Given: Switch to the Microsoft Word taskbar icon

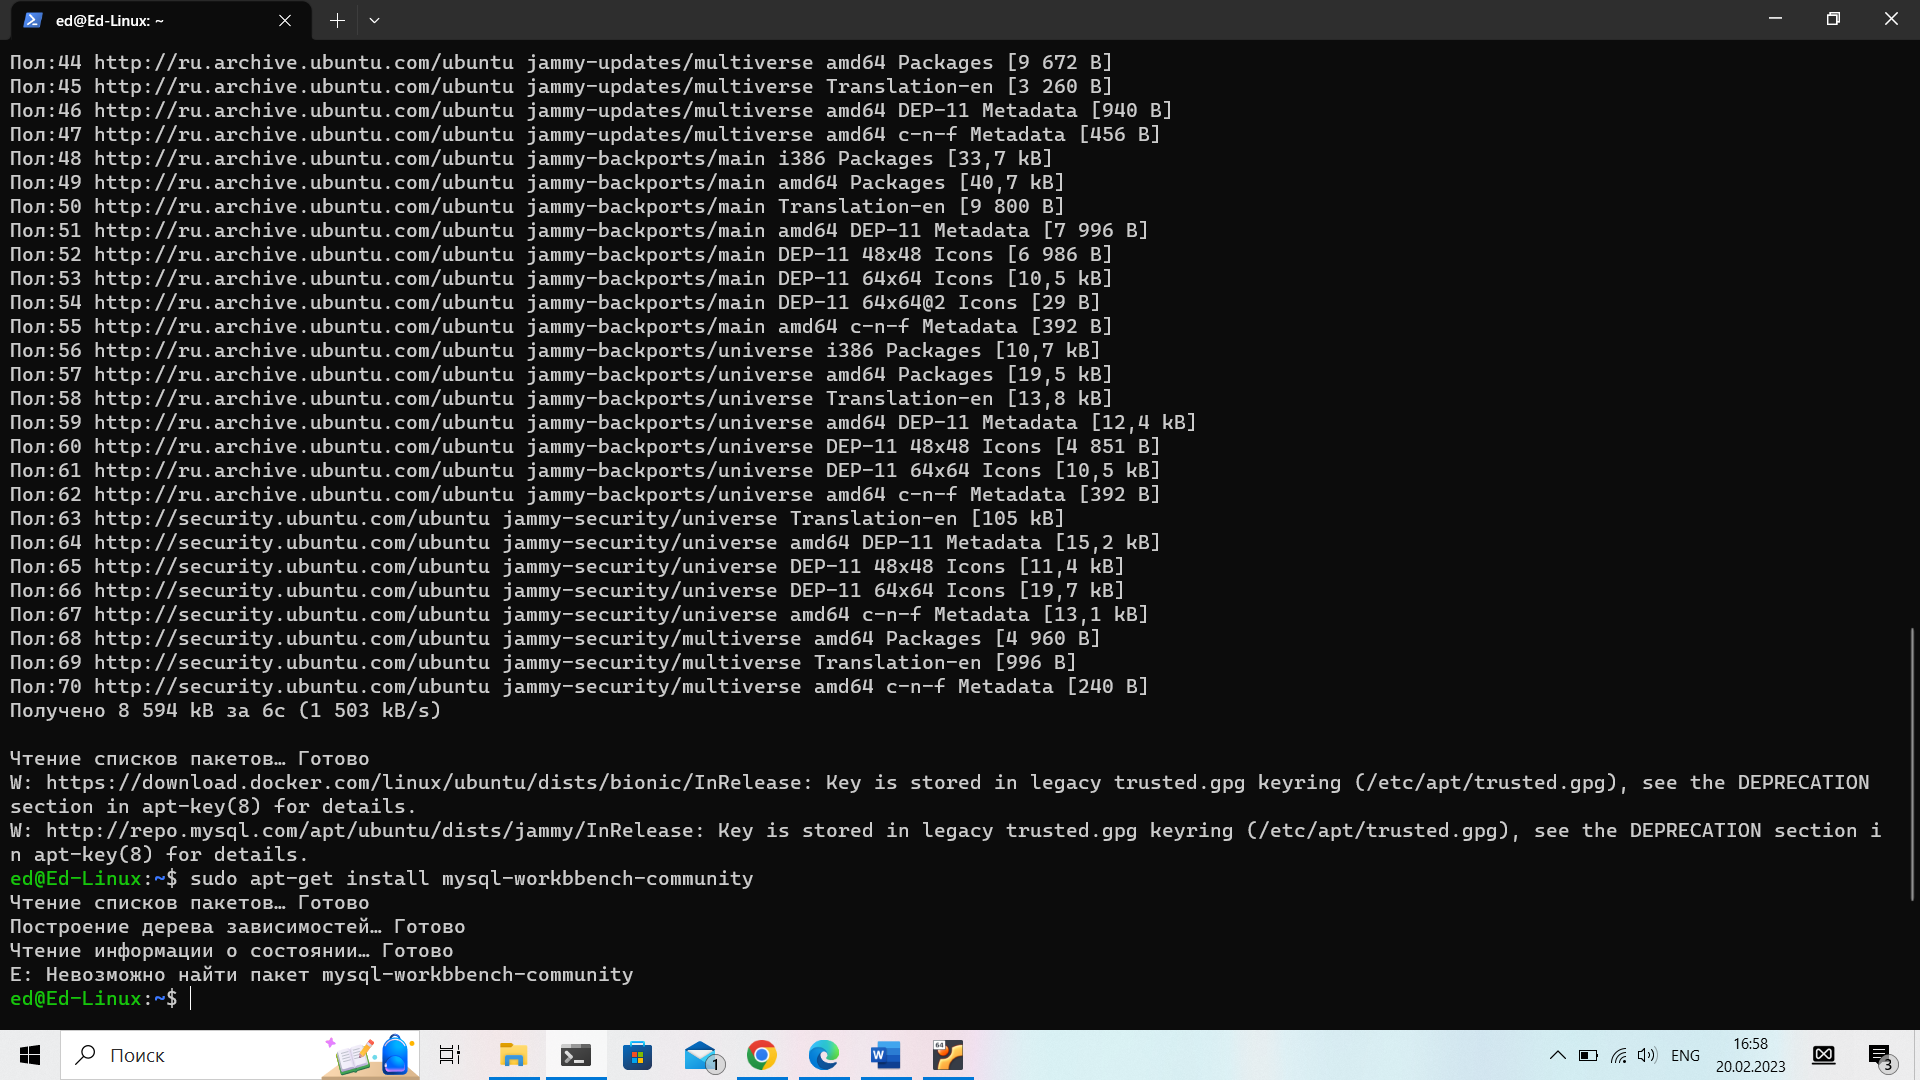Looking at the screenshot, I should (x=886, y=1055).
